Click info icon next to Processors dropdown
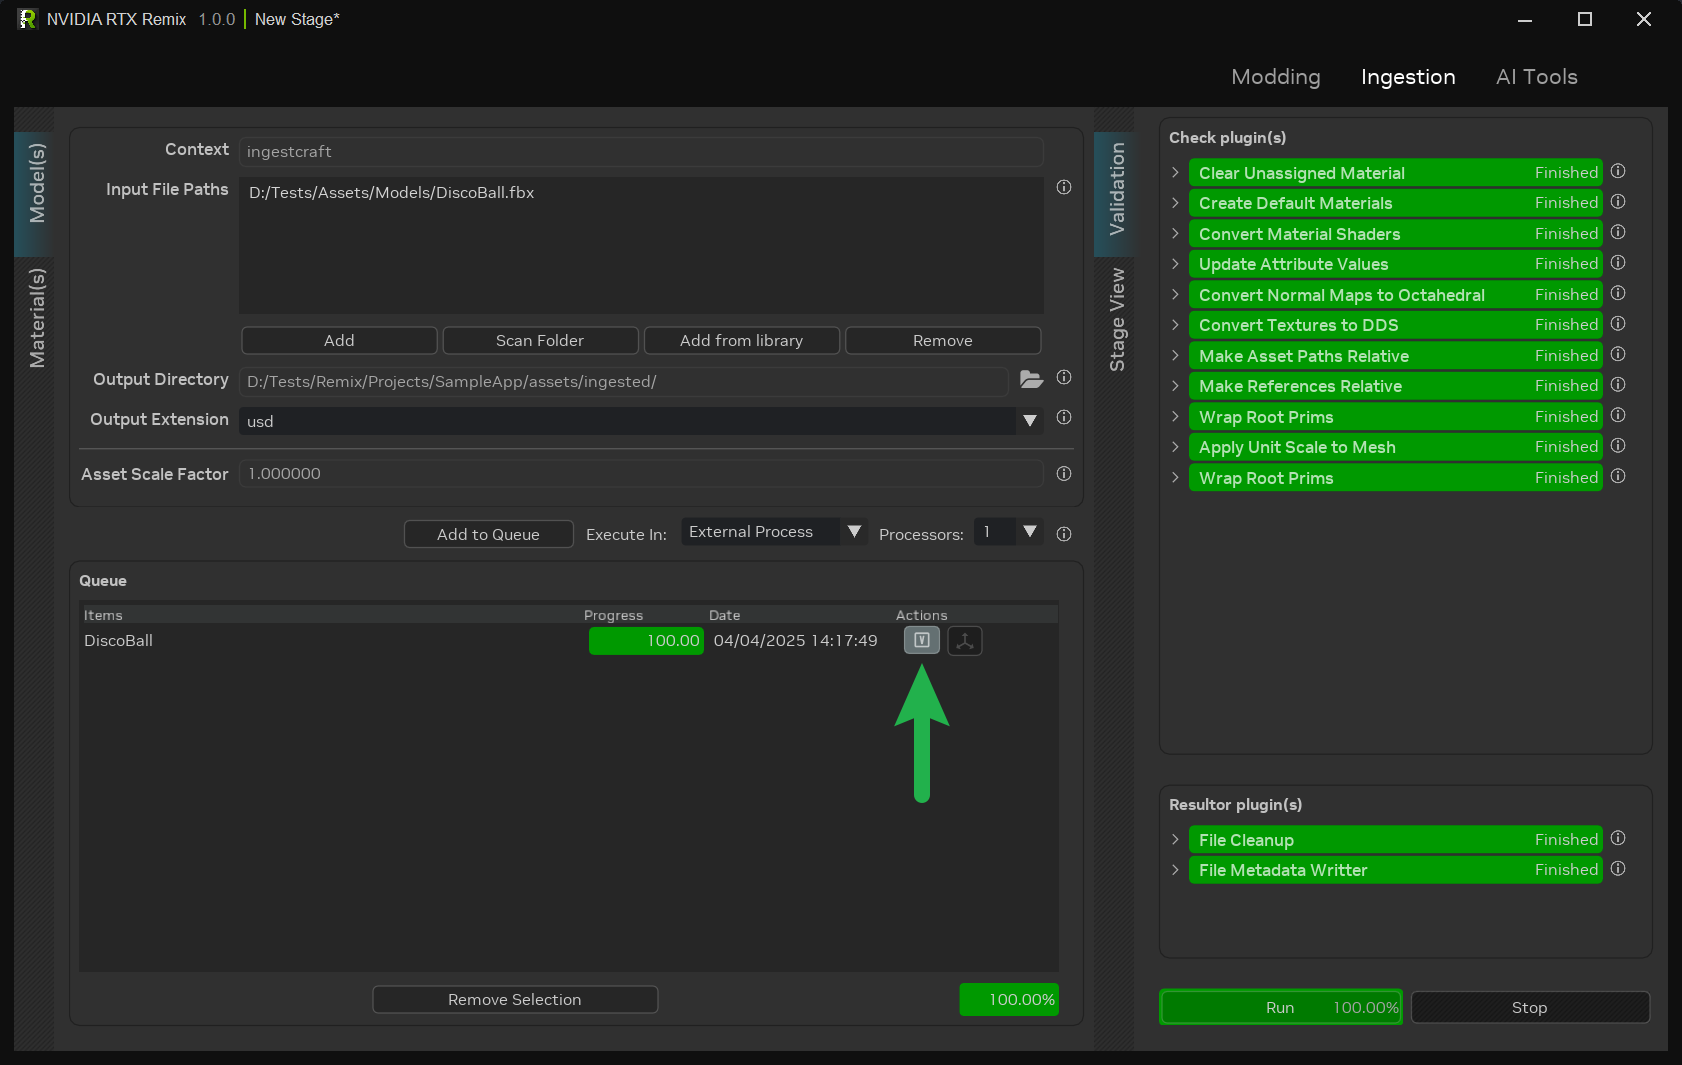Screen dimensions: 1682x1065 click(1064, 534)
